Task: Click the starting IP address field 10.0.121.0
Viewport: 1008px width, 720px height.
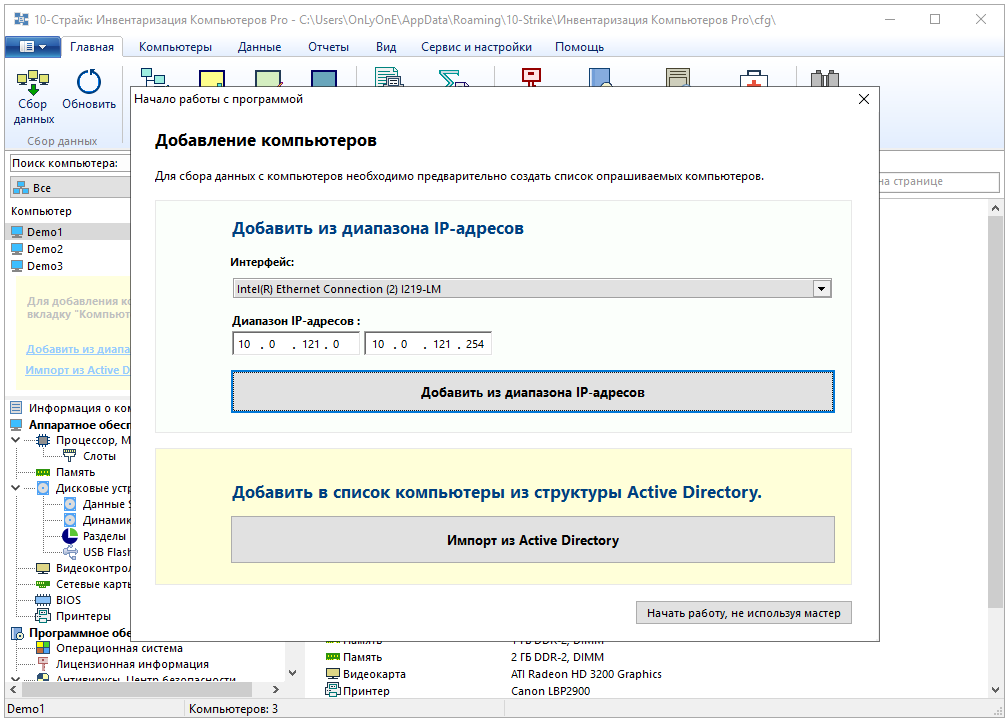Action: (296, 344)
